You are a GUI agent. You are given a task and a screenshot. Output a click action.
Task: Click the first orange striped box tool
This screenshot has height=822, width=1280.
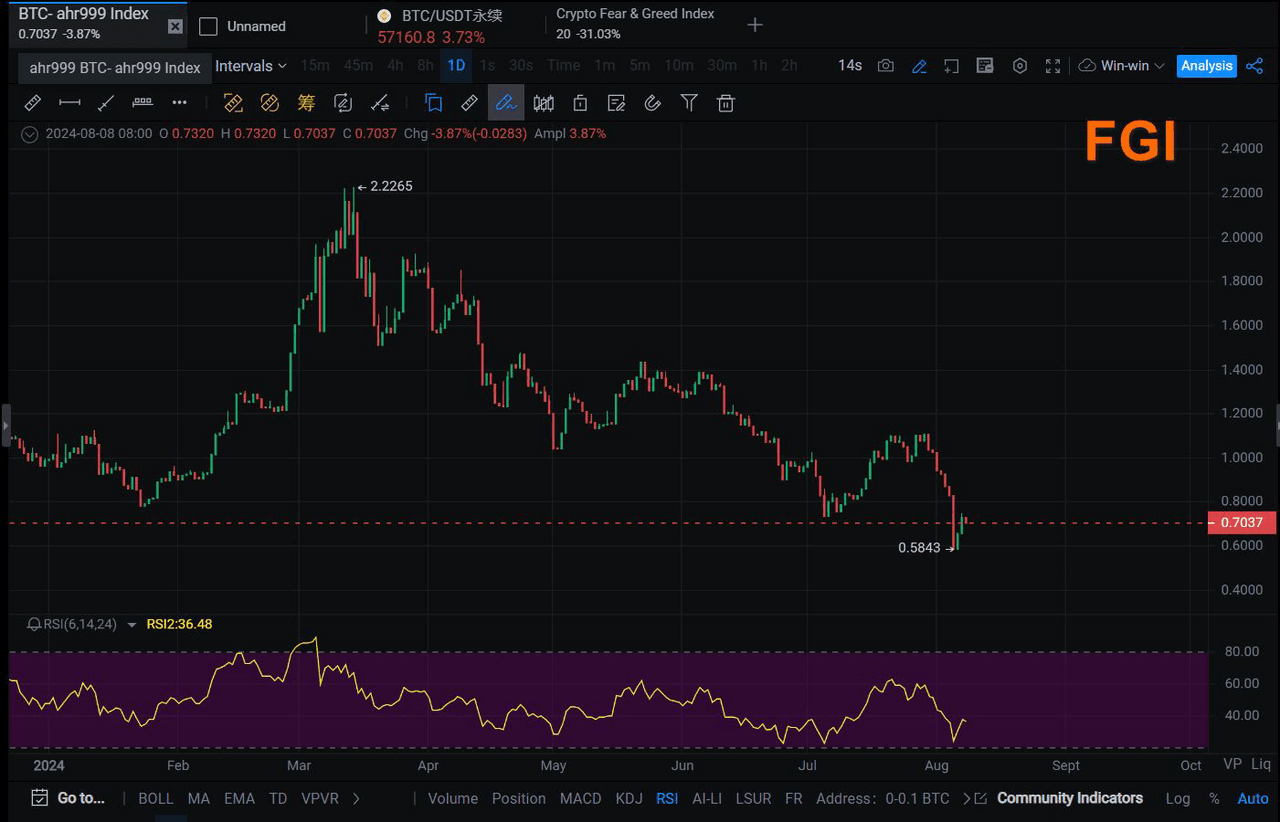point(233,103)
